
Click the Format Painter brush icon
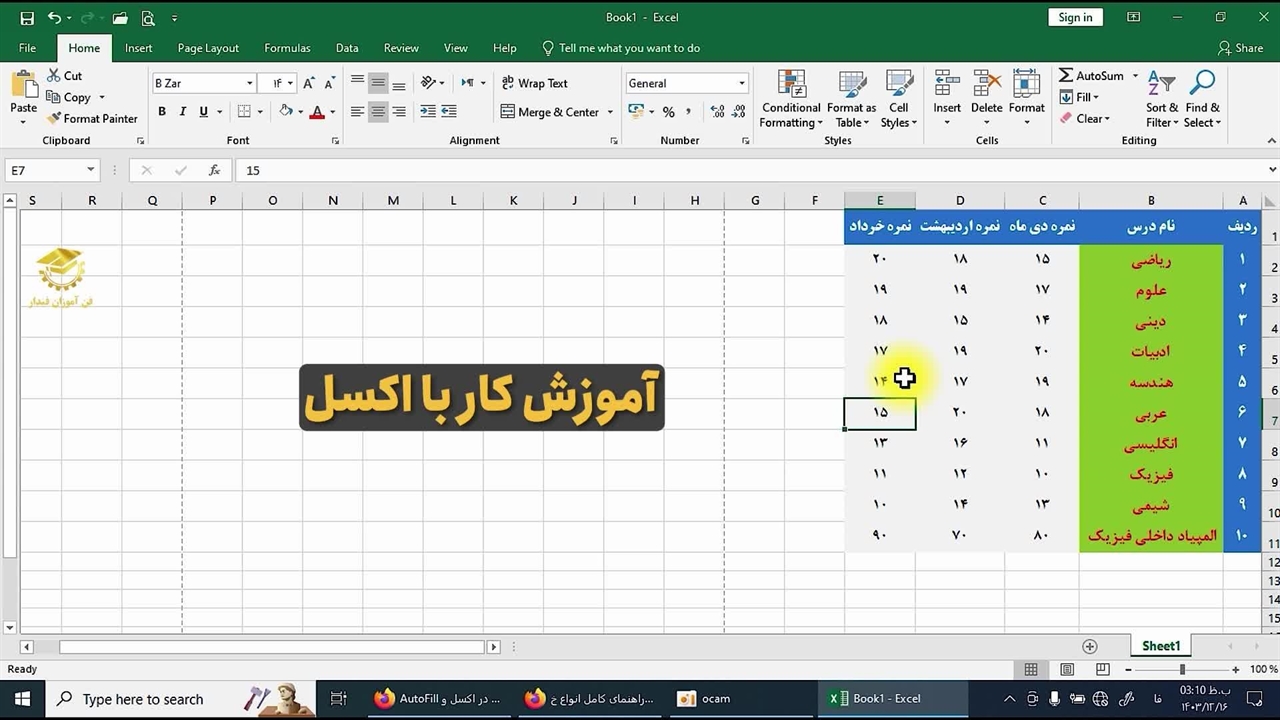tap(54, 119)
